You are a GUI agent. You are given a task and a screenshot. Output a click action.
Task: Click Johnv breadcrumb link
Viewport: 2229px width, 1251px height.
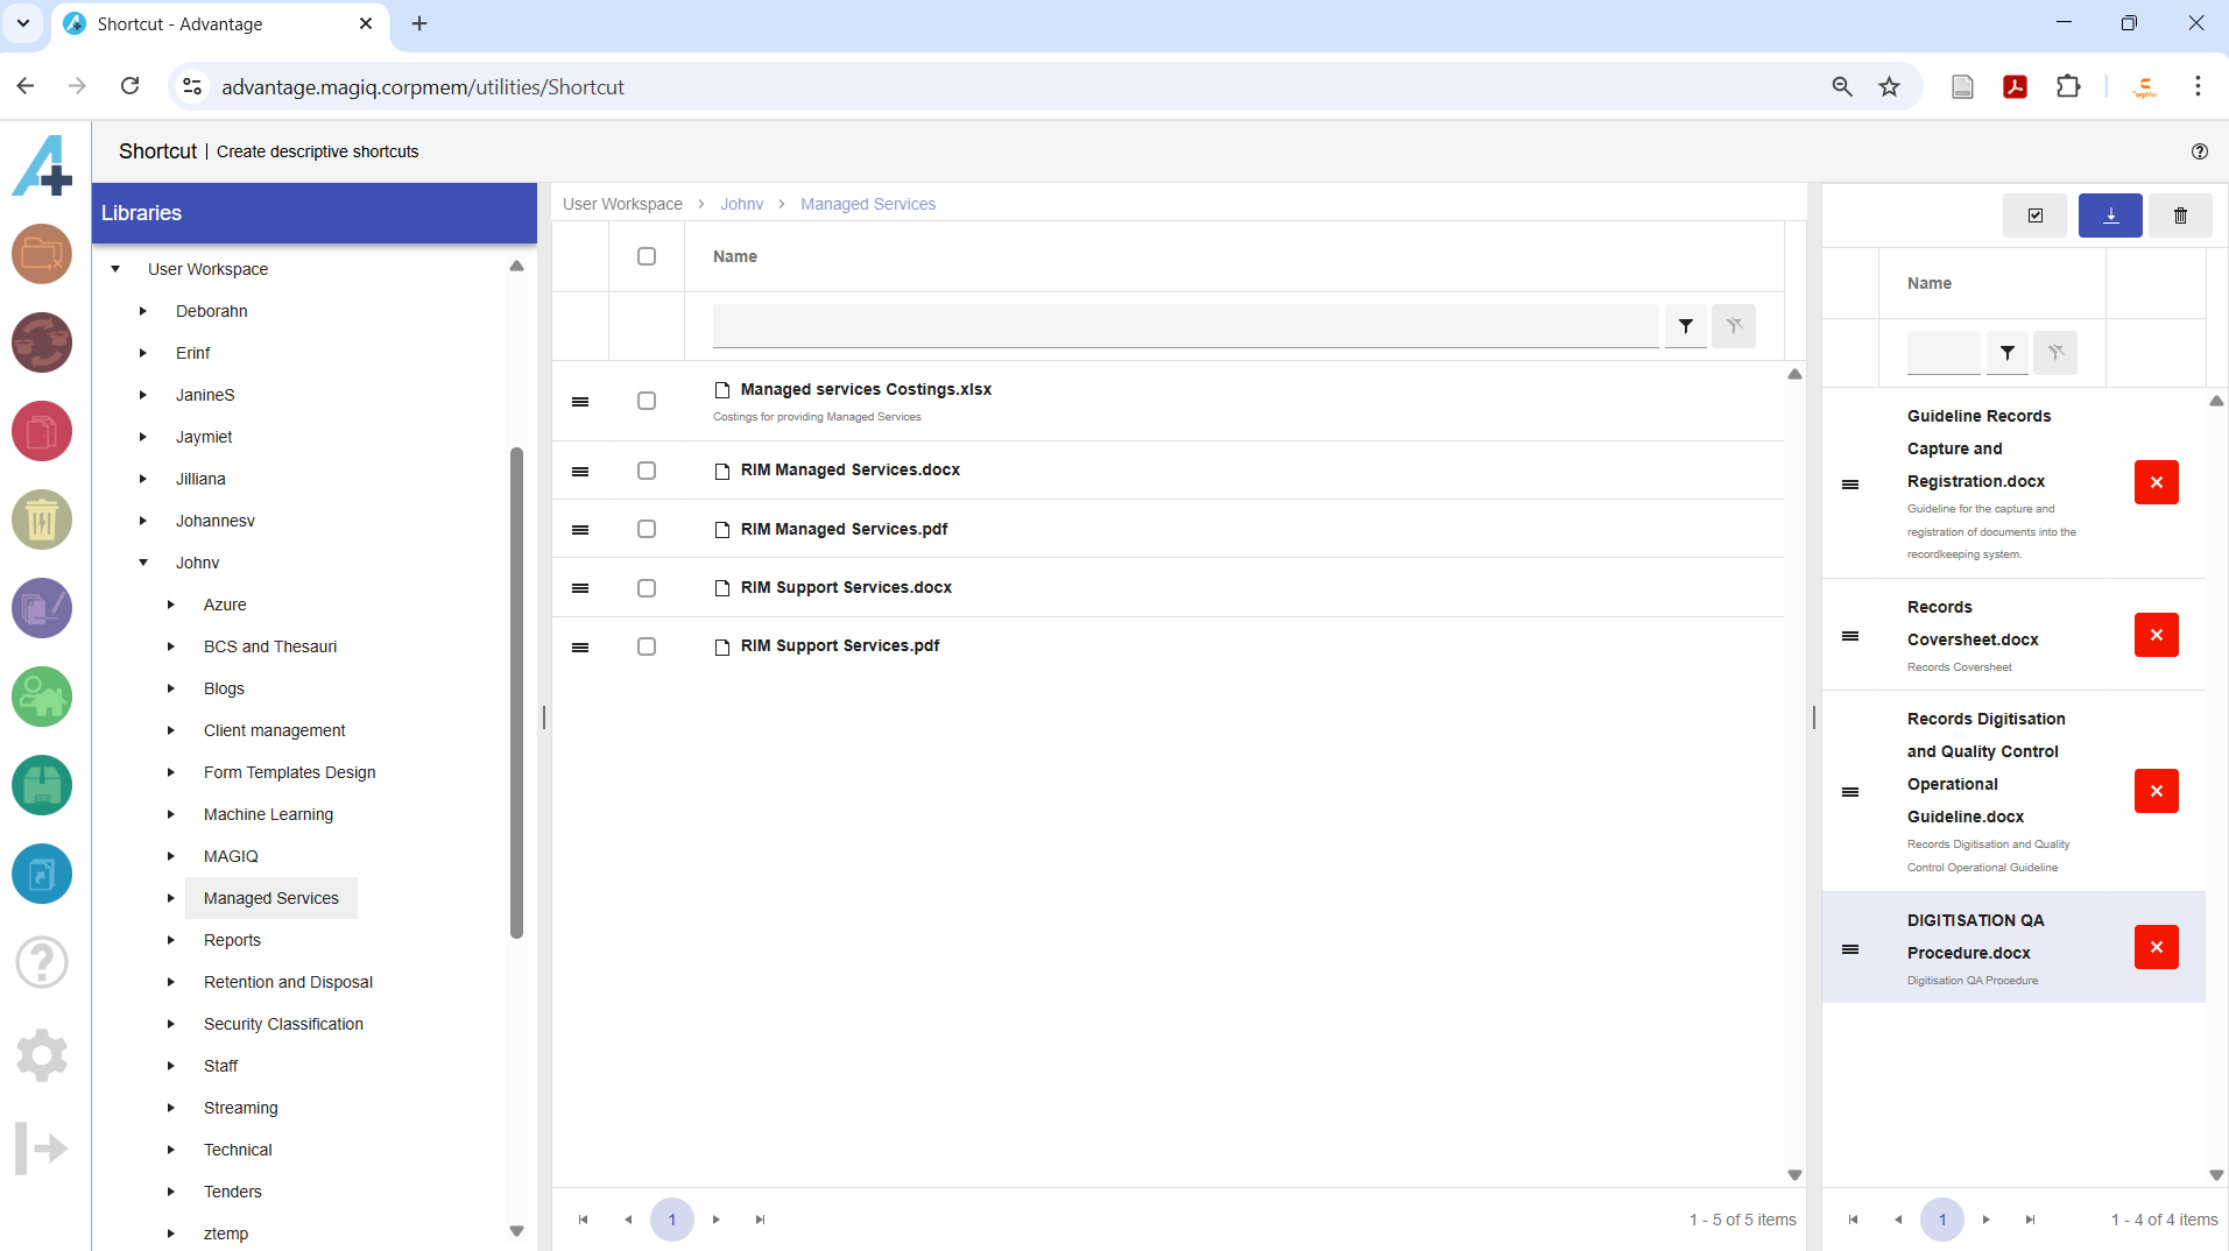coord(741,204)
